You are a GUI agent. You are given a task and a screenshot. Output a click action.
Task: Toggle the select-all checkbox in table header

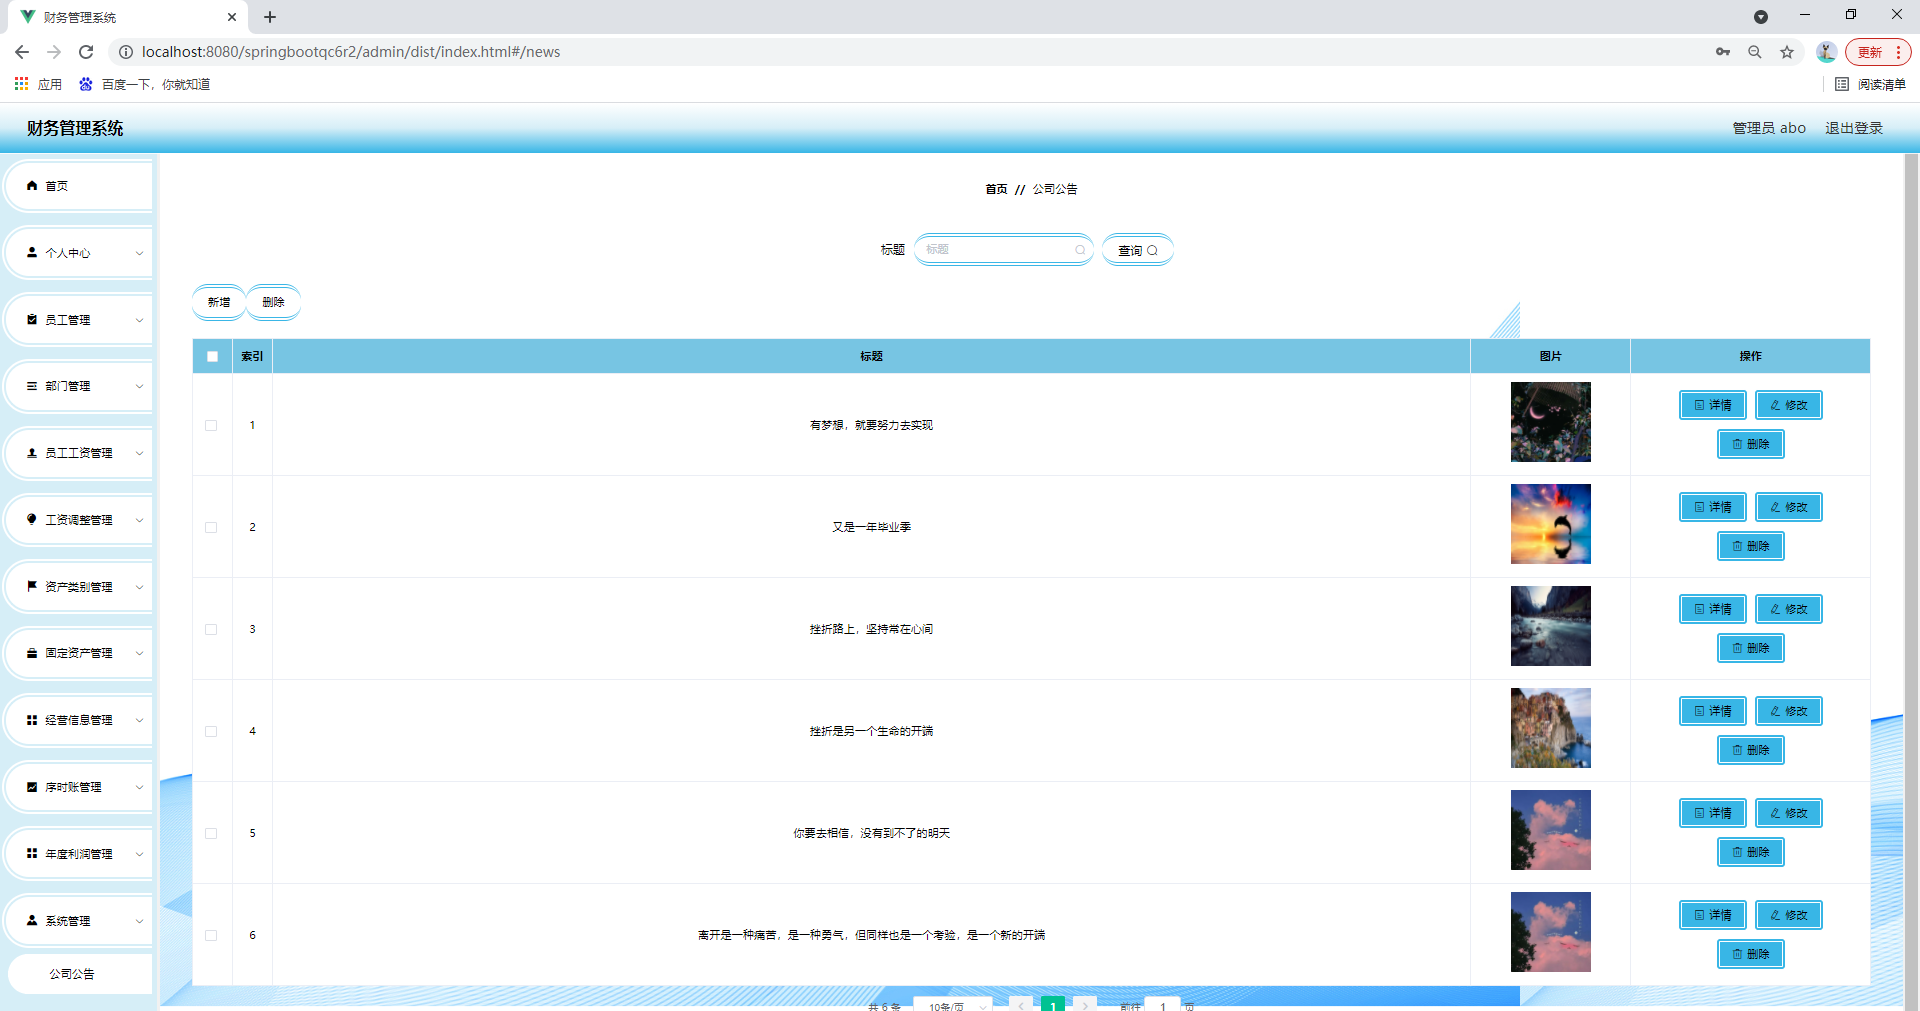pos(212,356)
